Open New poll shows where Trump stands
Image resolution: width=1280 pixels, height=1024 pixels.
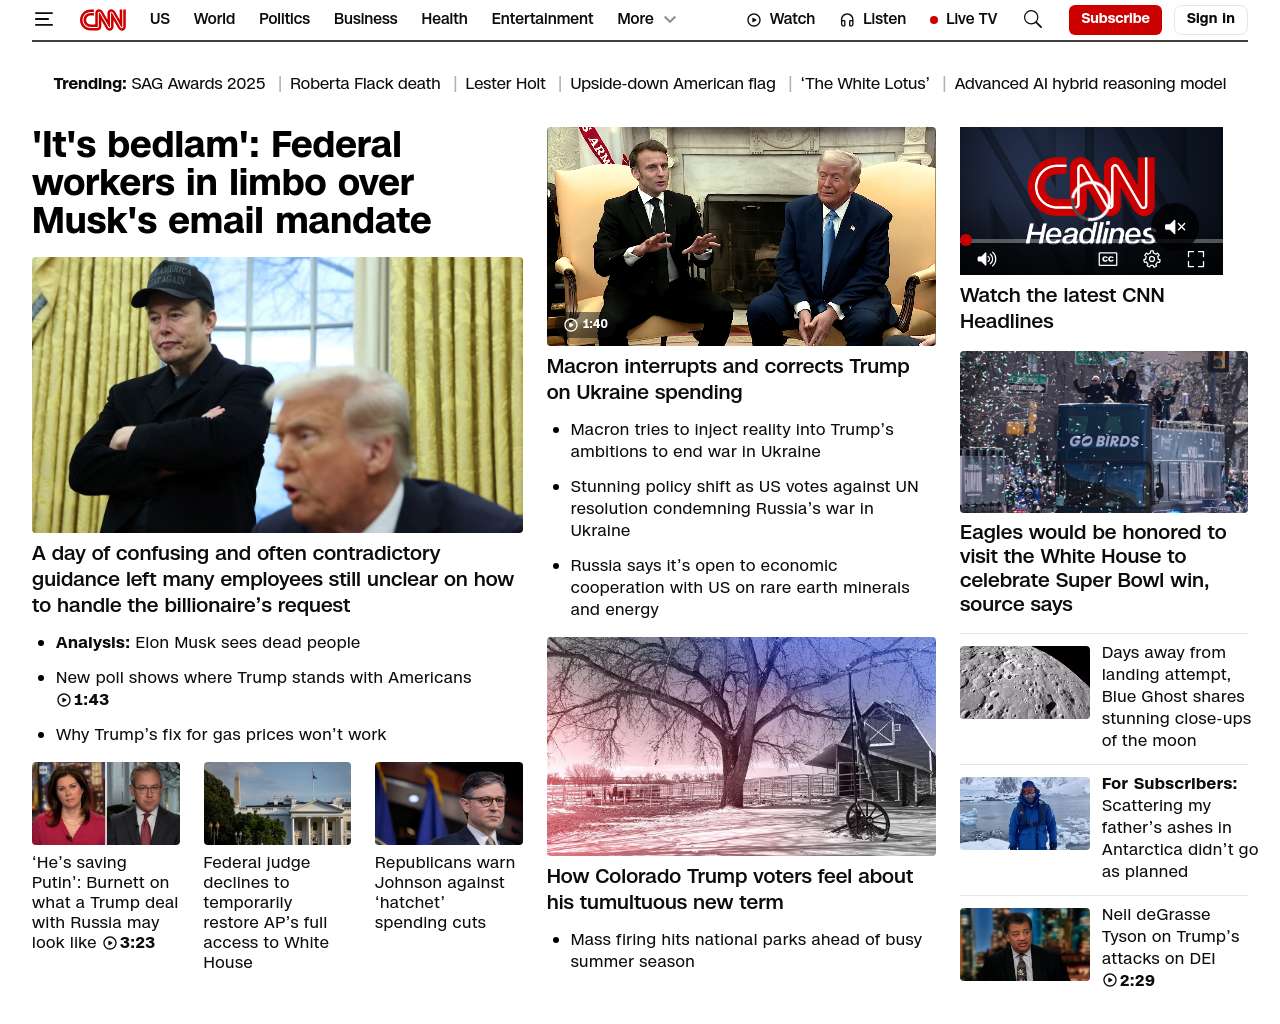(x=264, y=678)
